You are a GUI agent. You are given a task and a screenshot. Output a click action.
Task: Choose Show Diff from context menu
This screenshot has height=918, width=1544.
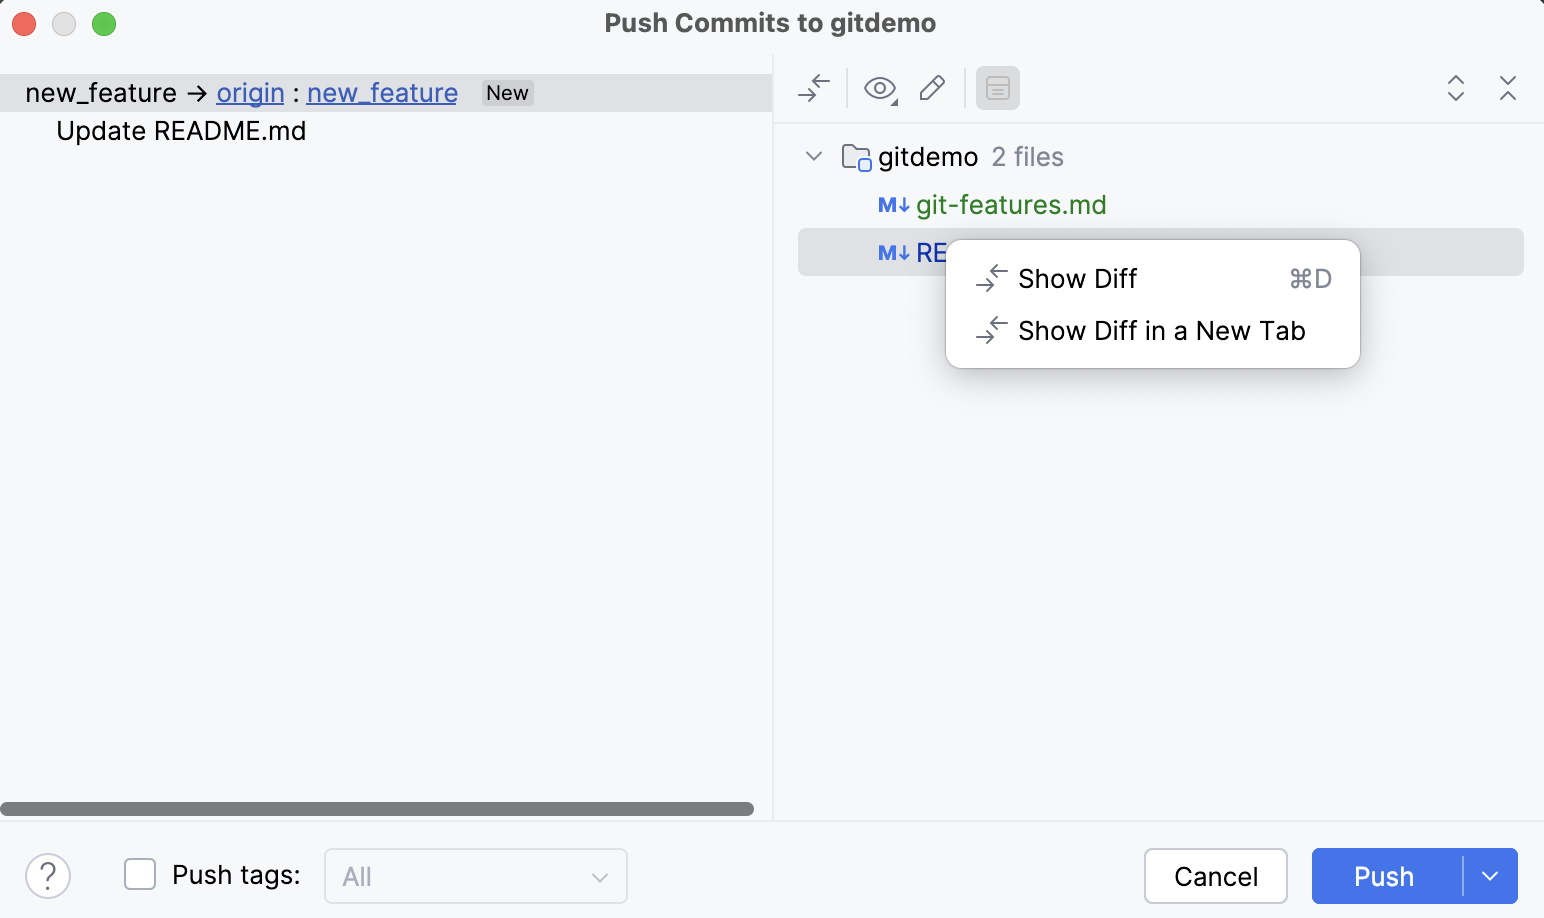1077,279
